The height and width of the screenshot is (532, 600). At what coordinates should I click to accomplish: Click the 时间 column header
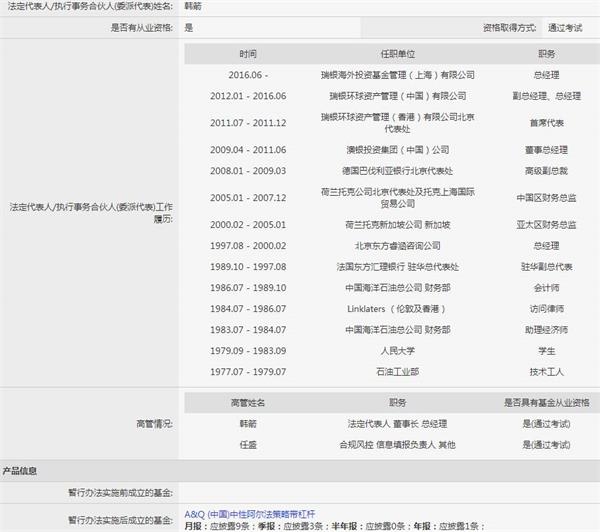[x=248, y=53]
